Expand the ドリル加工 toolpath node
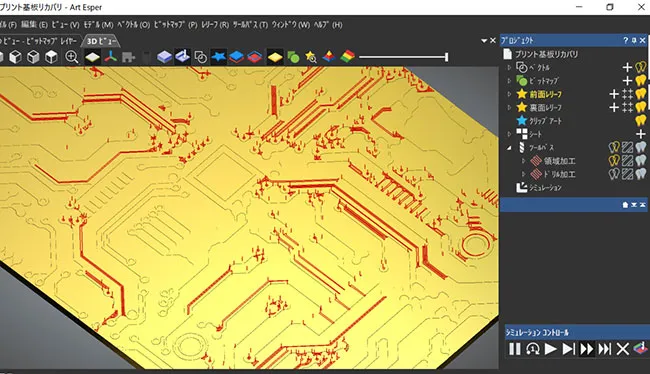 [523, 174]
